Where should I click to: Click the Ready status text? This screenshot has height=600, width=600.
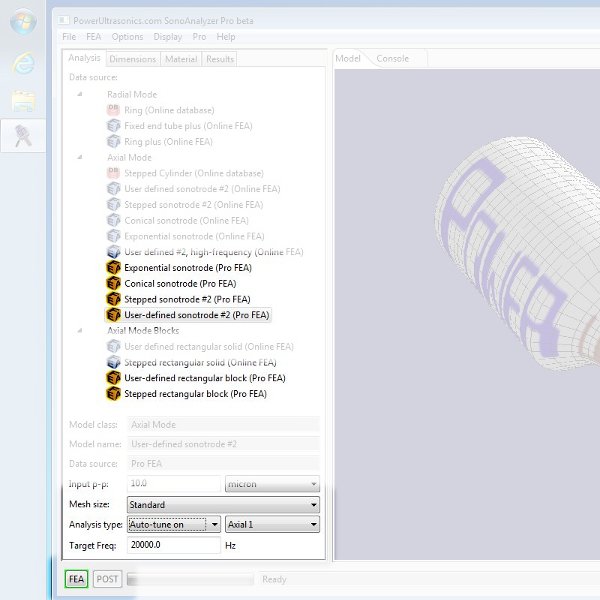[x=274, y=579]
